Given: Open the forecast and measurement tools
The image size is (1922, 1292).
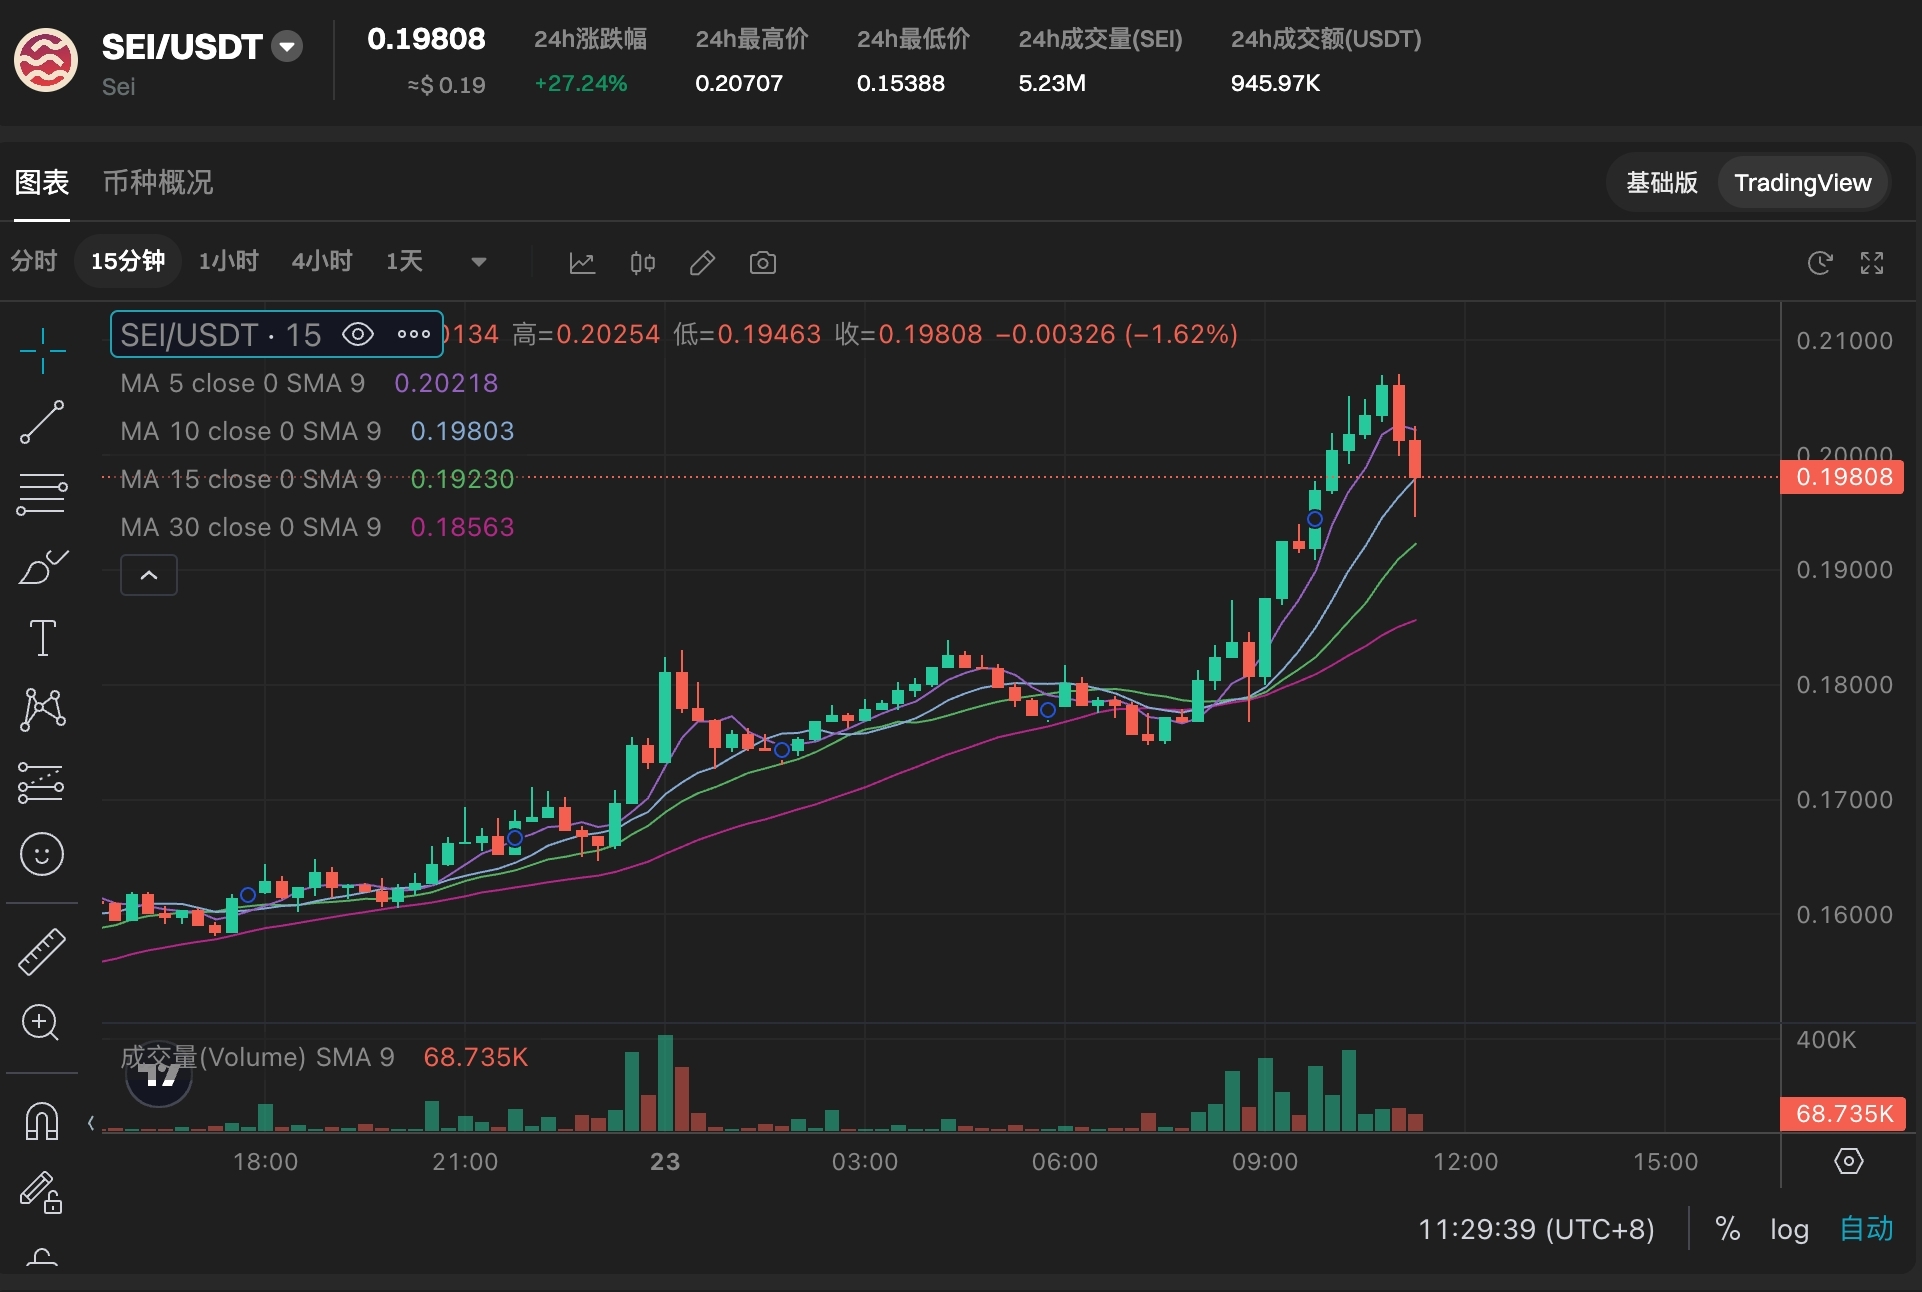Looking at the screenshot, I should (x=42, y=782).
